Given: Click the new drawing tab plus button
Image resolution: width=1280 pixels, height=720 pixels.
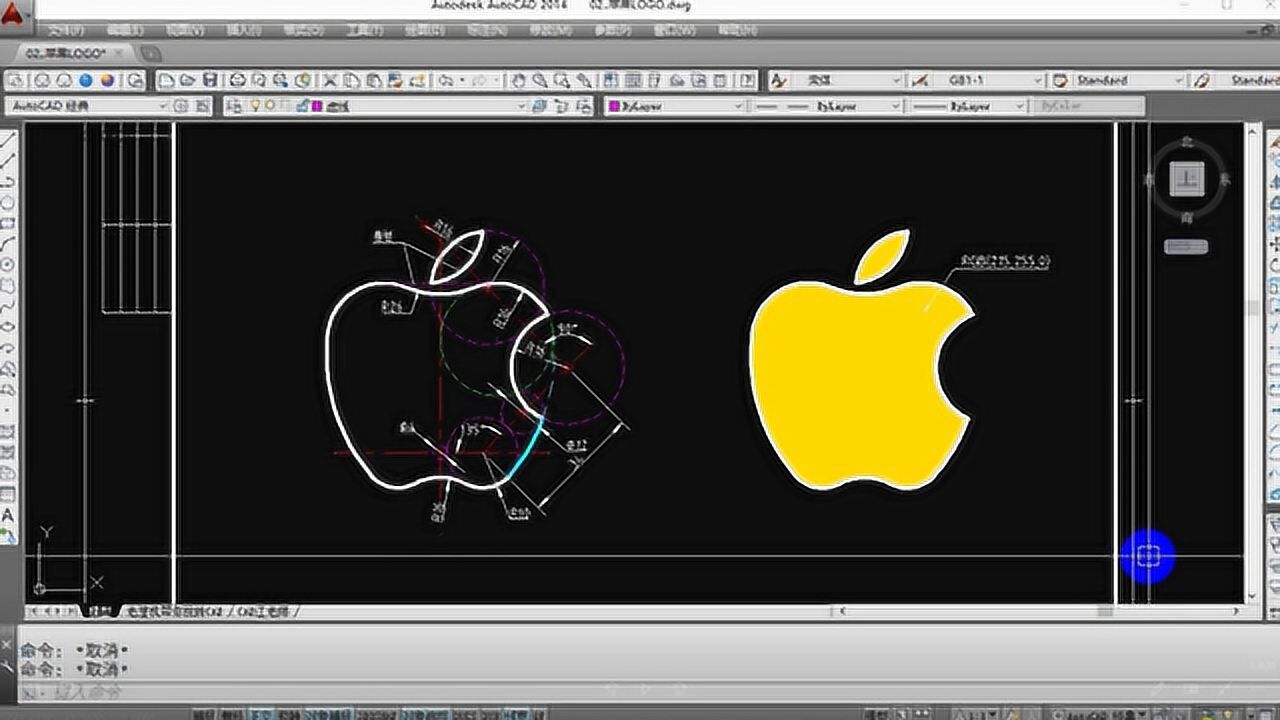Looking at the screenshot, I should pyautogui.click(x=150, y=53).
